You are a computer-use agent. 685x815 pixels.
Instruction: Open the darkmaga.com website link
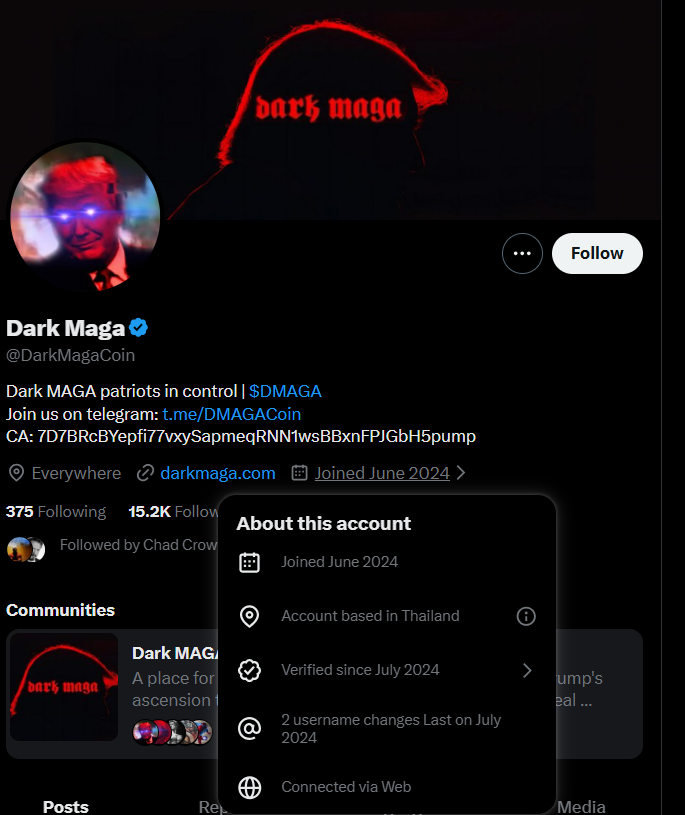(x=217, y=473)
